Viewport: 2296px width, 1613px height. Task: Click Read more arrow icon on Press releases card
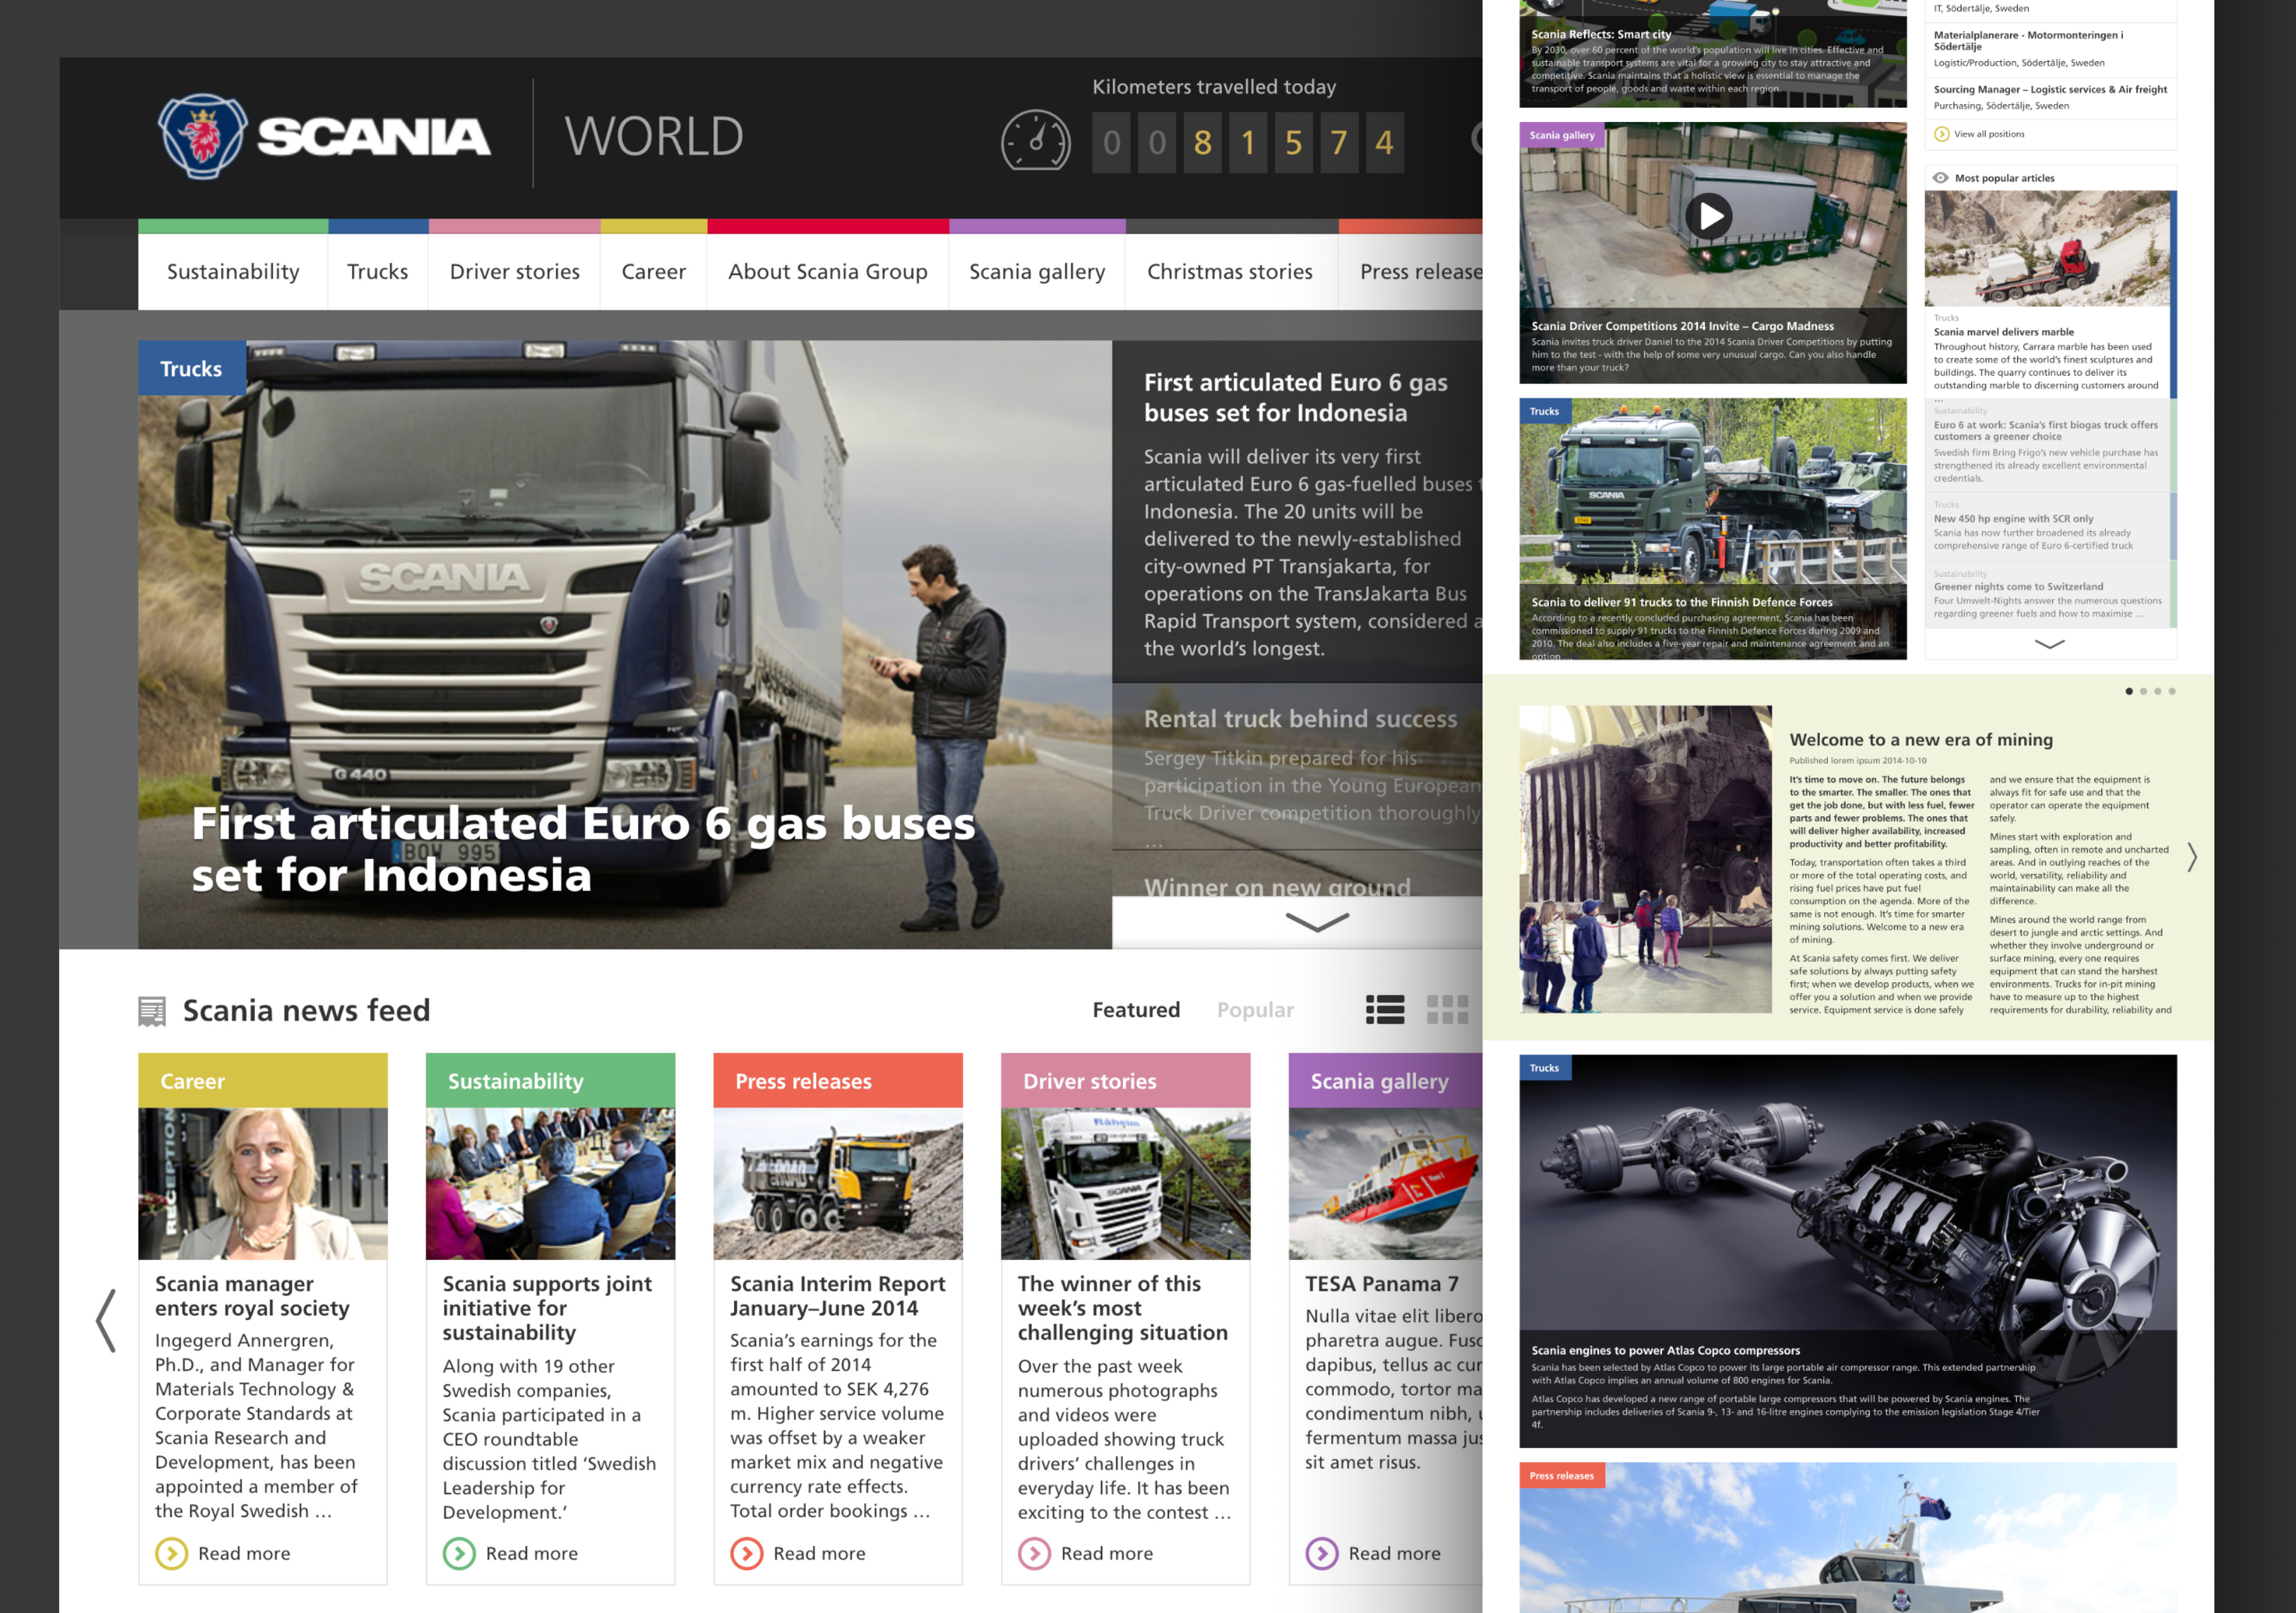(747, 1553)
